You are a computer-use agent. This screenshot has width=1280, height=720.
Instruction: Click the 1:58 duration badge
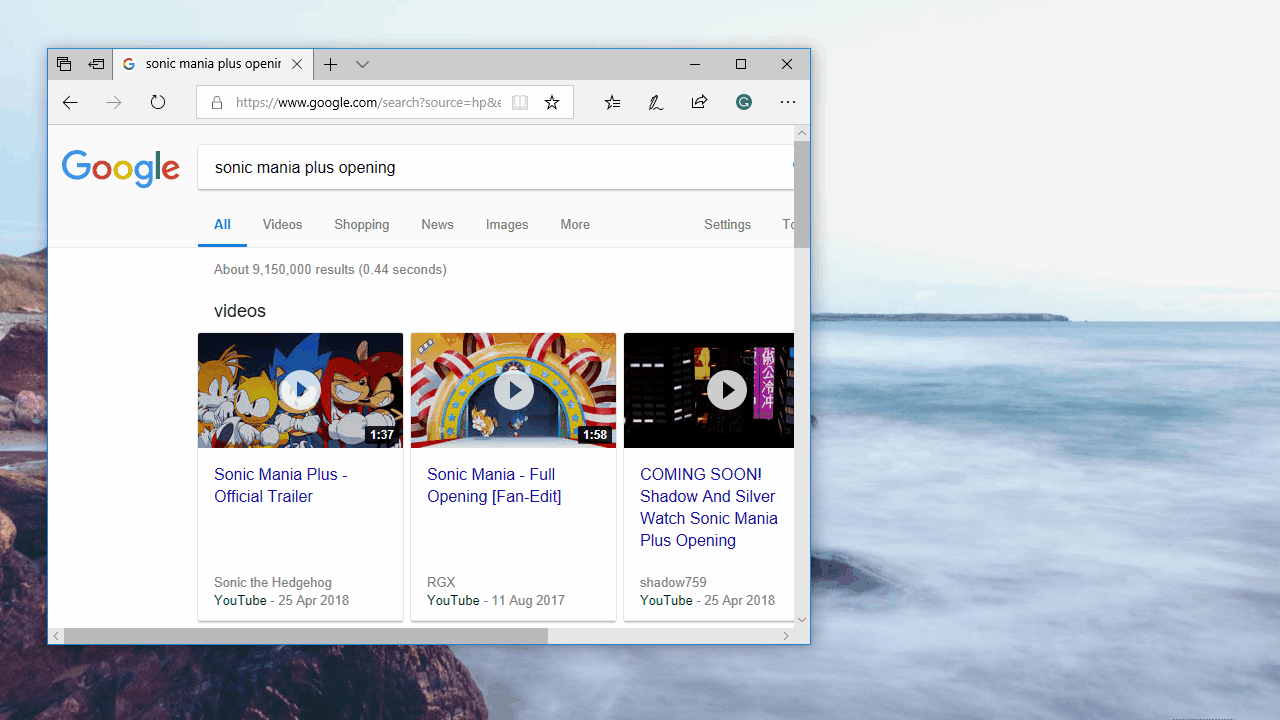[x=594, y=435]
